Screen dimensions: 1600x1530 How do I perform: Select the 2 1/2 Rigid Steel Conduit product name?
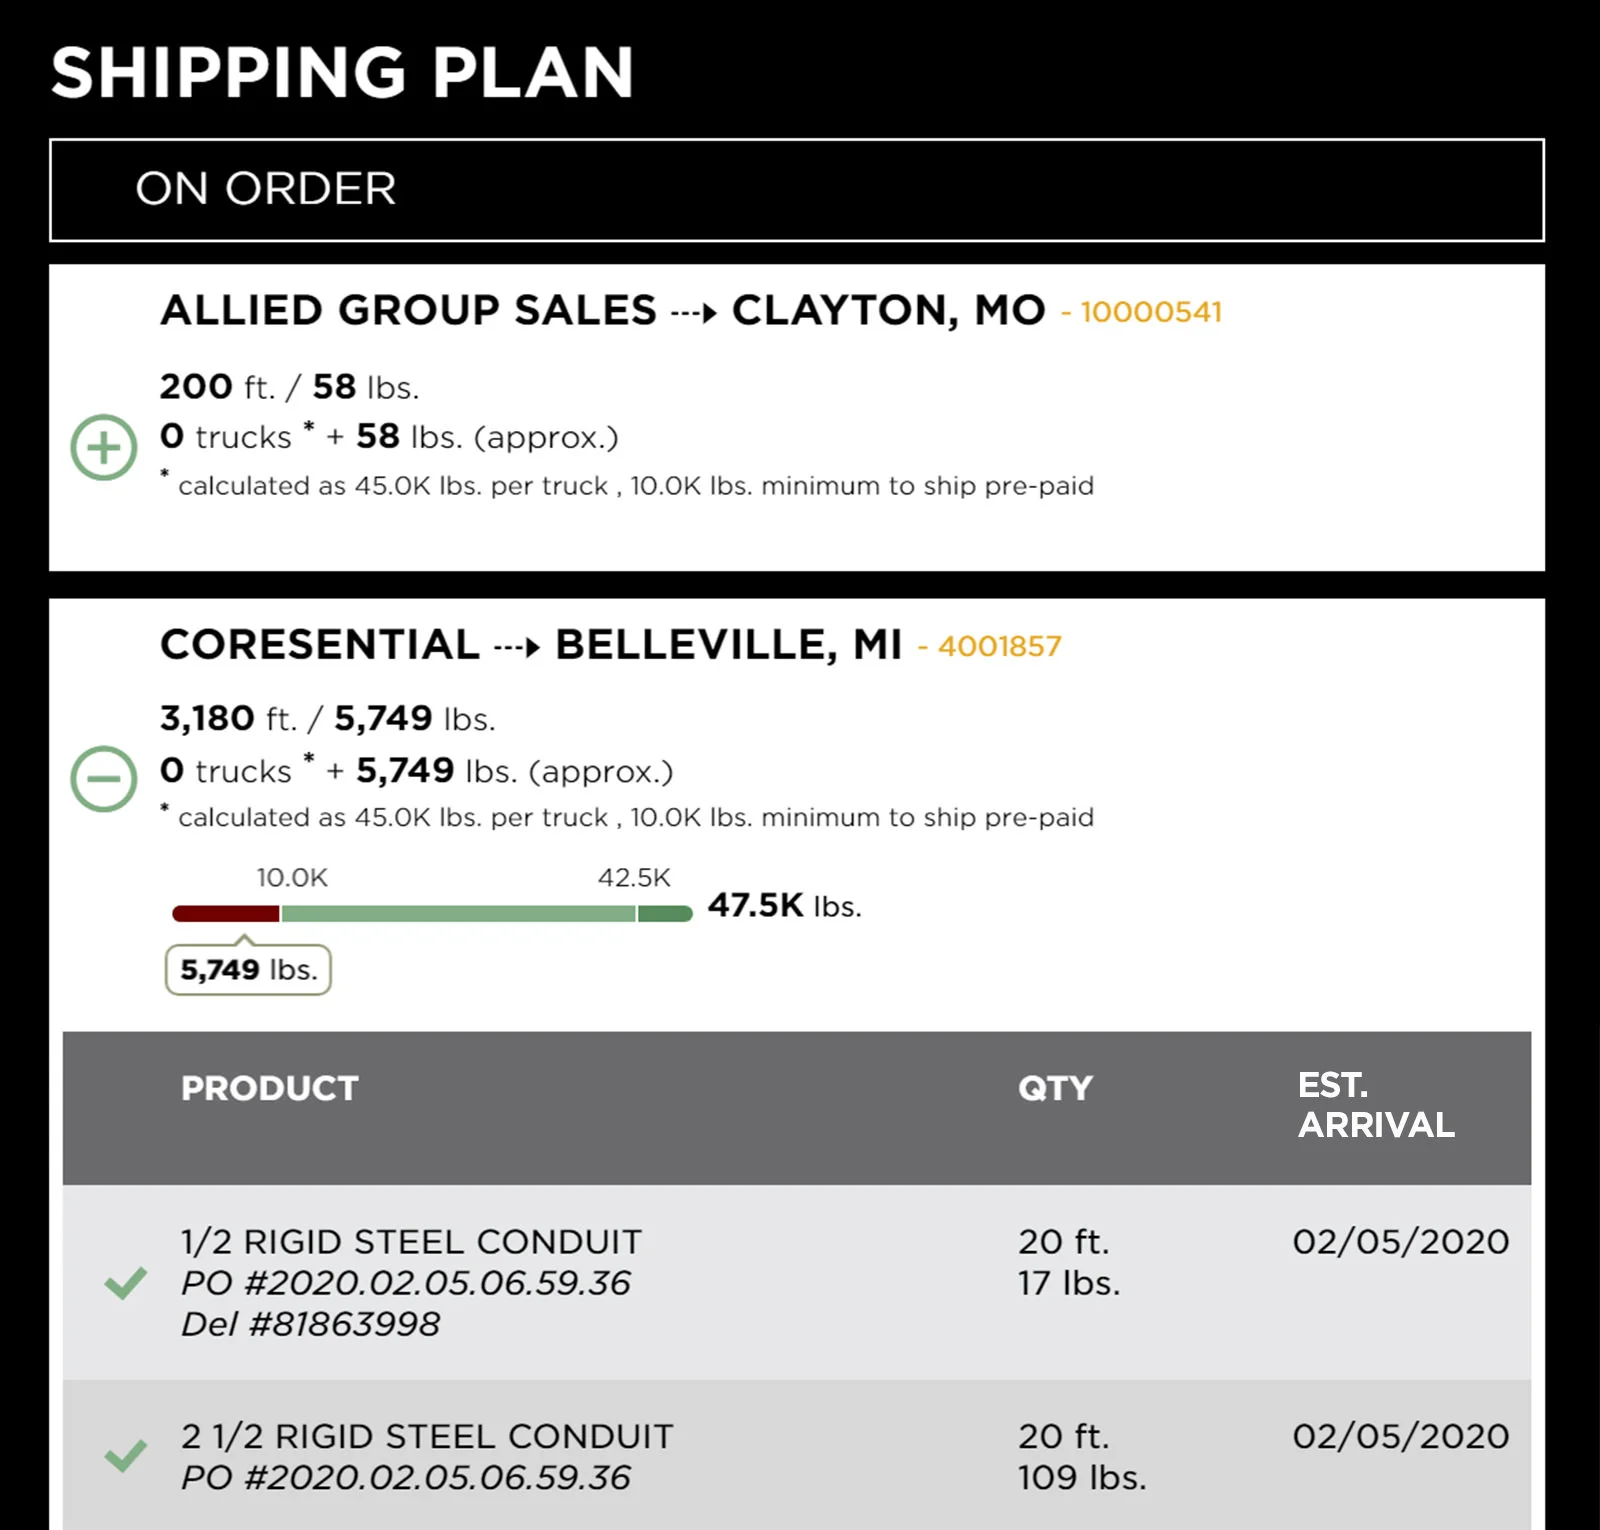pyautogui.click(x=427, y=1436)
